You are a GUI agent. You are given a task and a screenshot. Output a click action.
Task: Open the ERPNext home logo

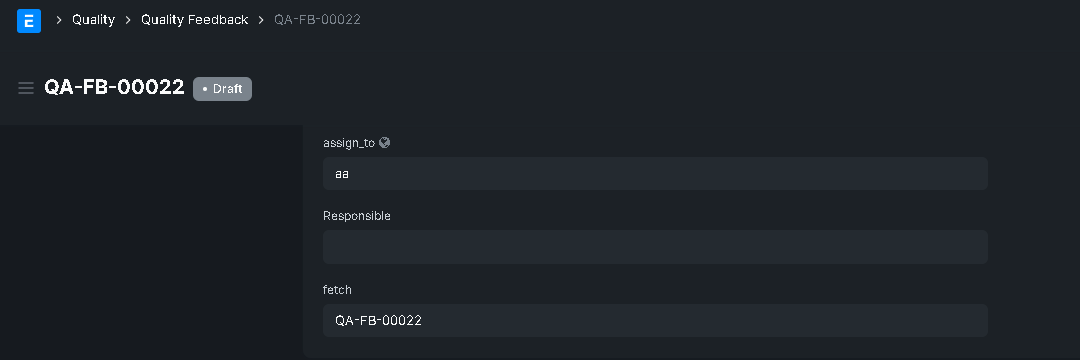[x=29, y=21]
